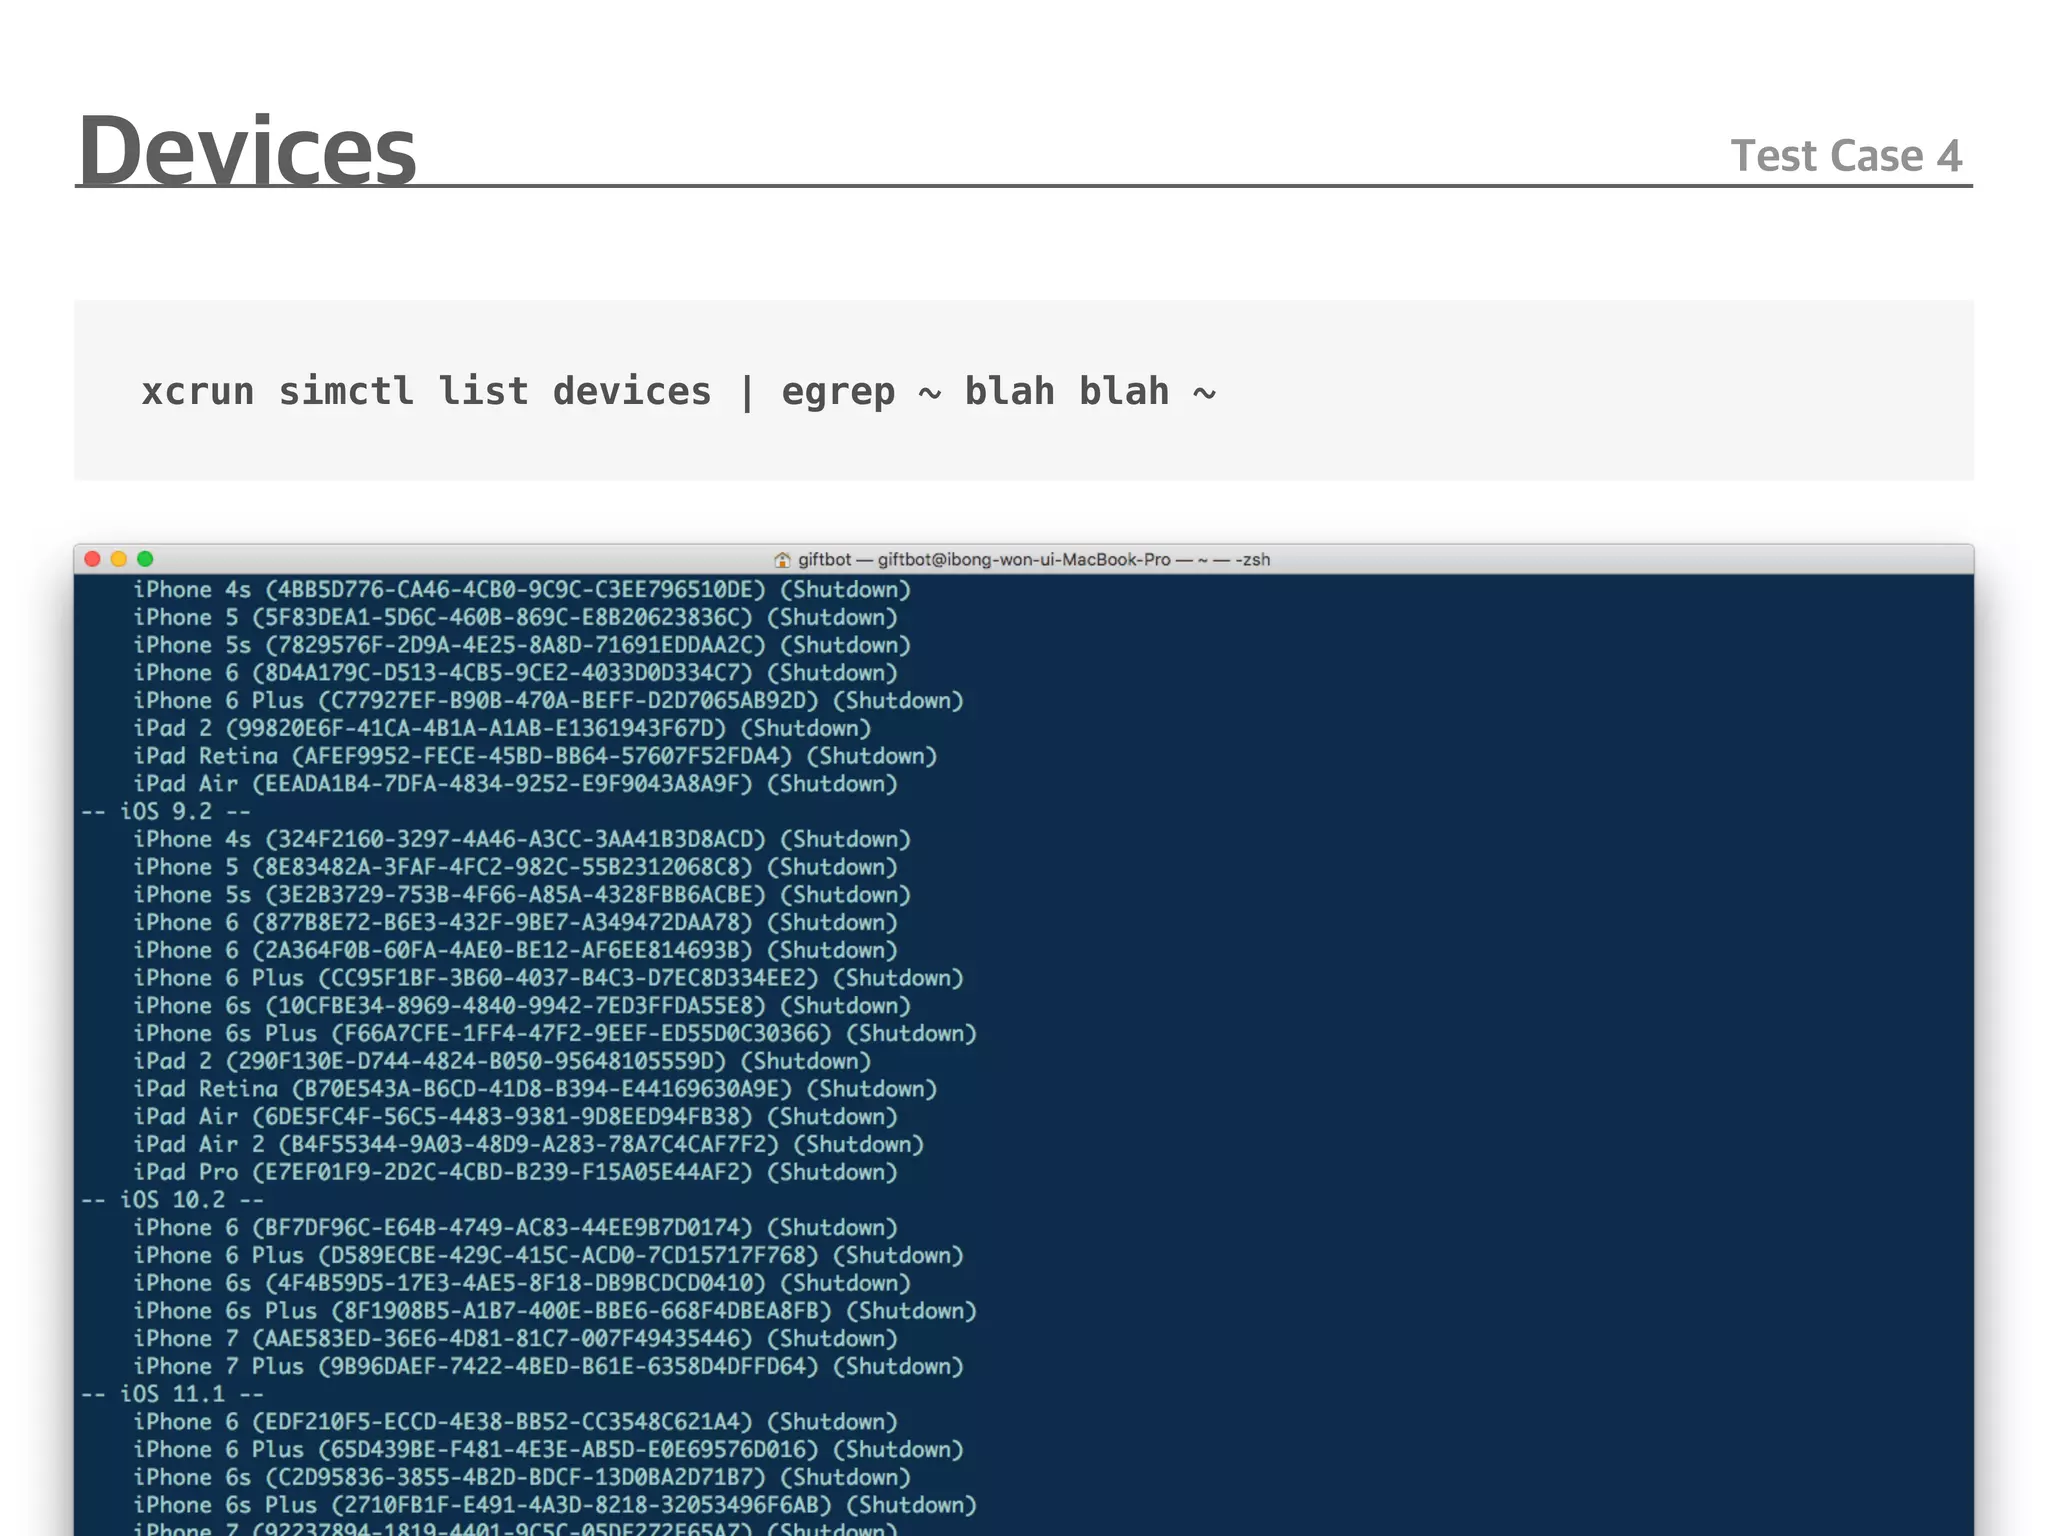
Task: Click the Test Case 4 label
Action: coord(1846,156)
